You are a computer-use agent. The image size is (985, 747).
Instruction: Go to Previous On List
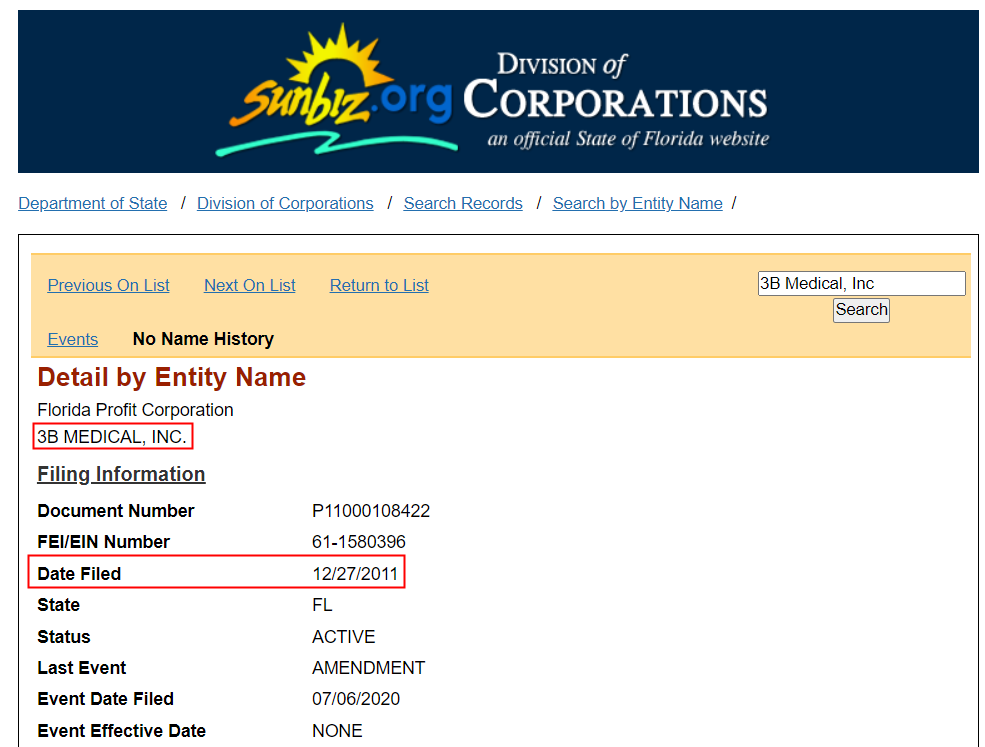(109, 285)
